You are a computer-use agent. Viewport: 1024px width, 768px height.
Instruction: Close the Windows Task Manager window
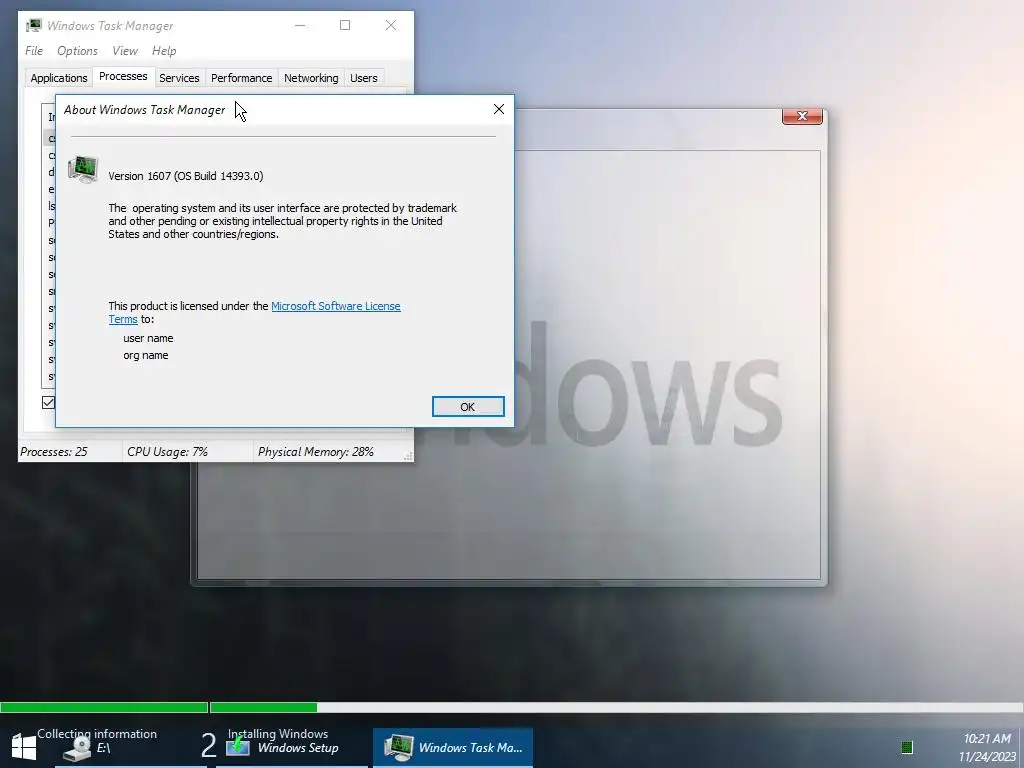[391, 25]
